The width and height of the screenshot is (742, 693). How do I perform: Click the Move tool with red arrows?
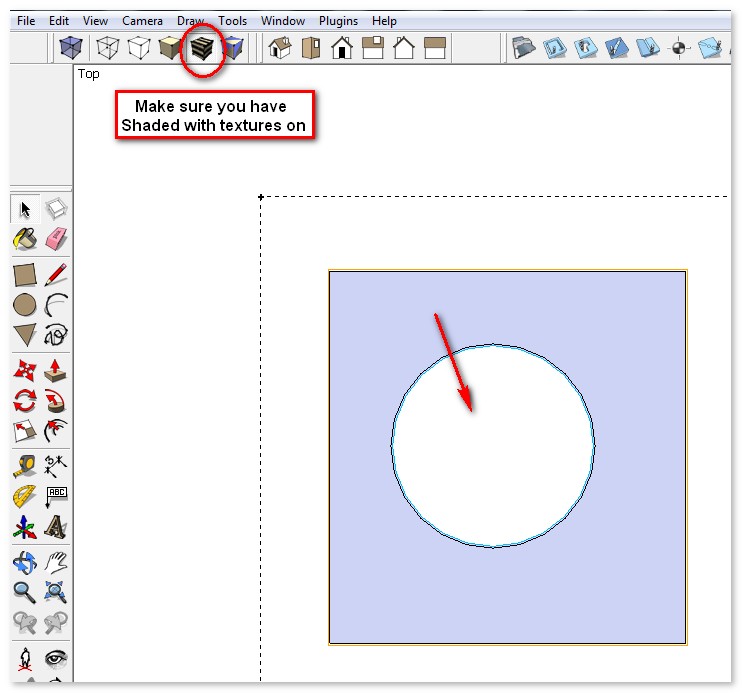(25, 370)
